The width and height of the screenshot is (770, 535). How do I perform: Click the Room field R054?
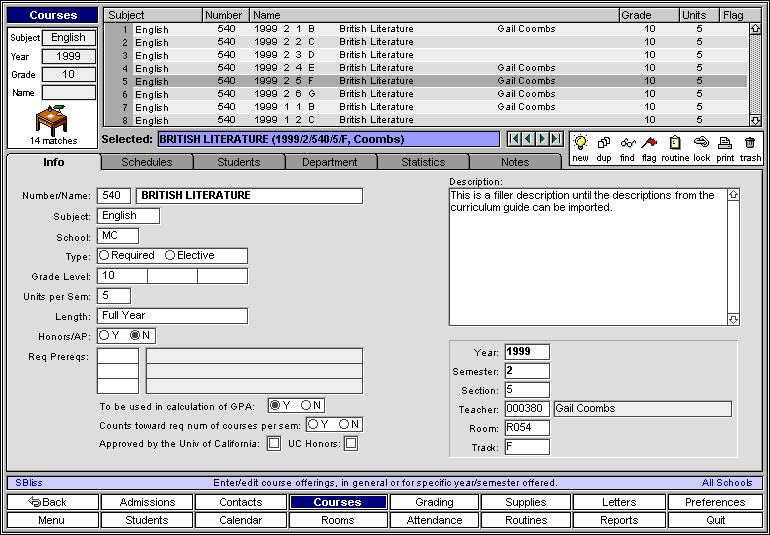tap(527, 428)
